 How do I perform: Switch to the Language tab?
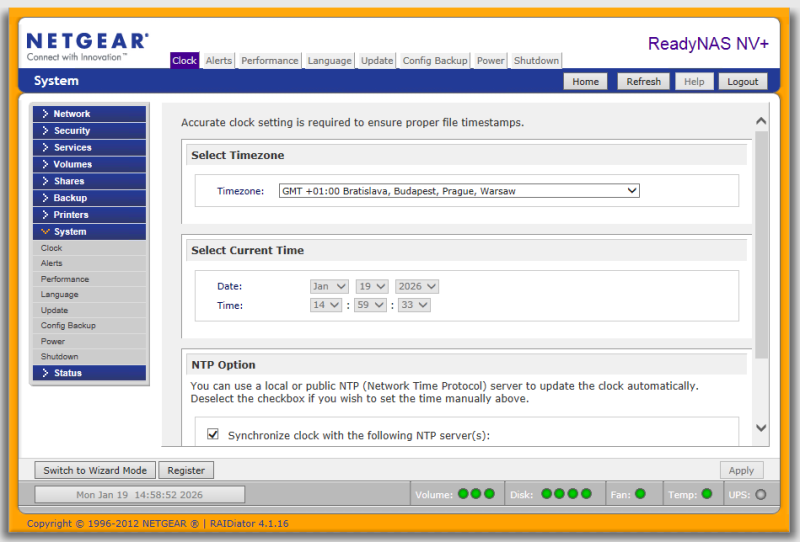(x=330, y=60)
